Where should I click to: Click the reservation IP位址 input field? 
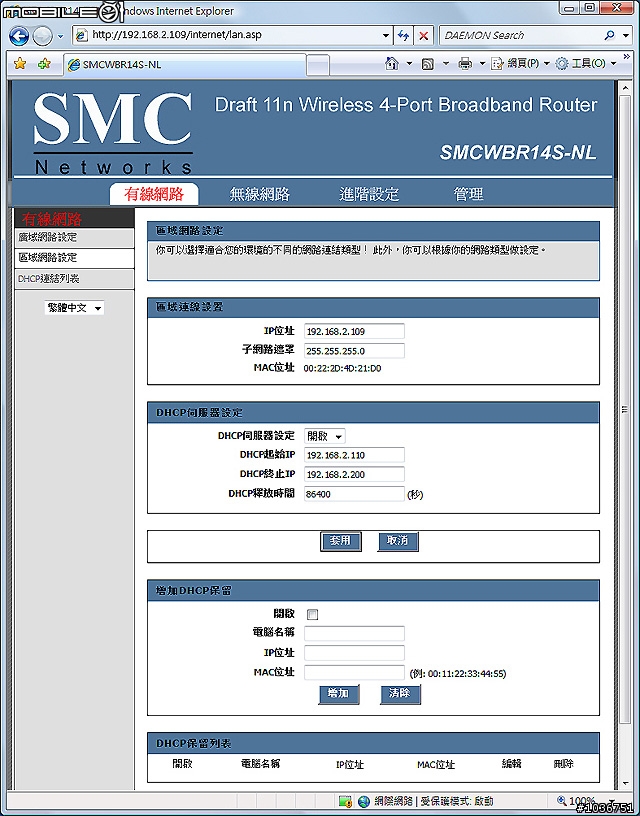(354, 653)
